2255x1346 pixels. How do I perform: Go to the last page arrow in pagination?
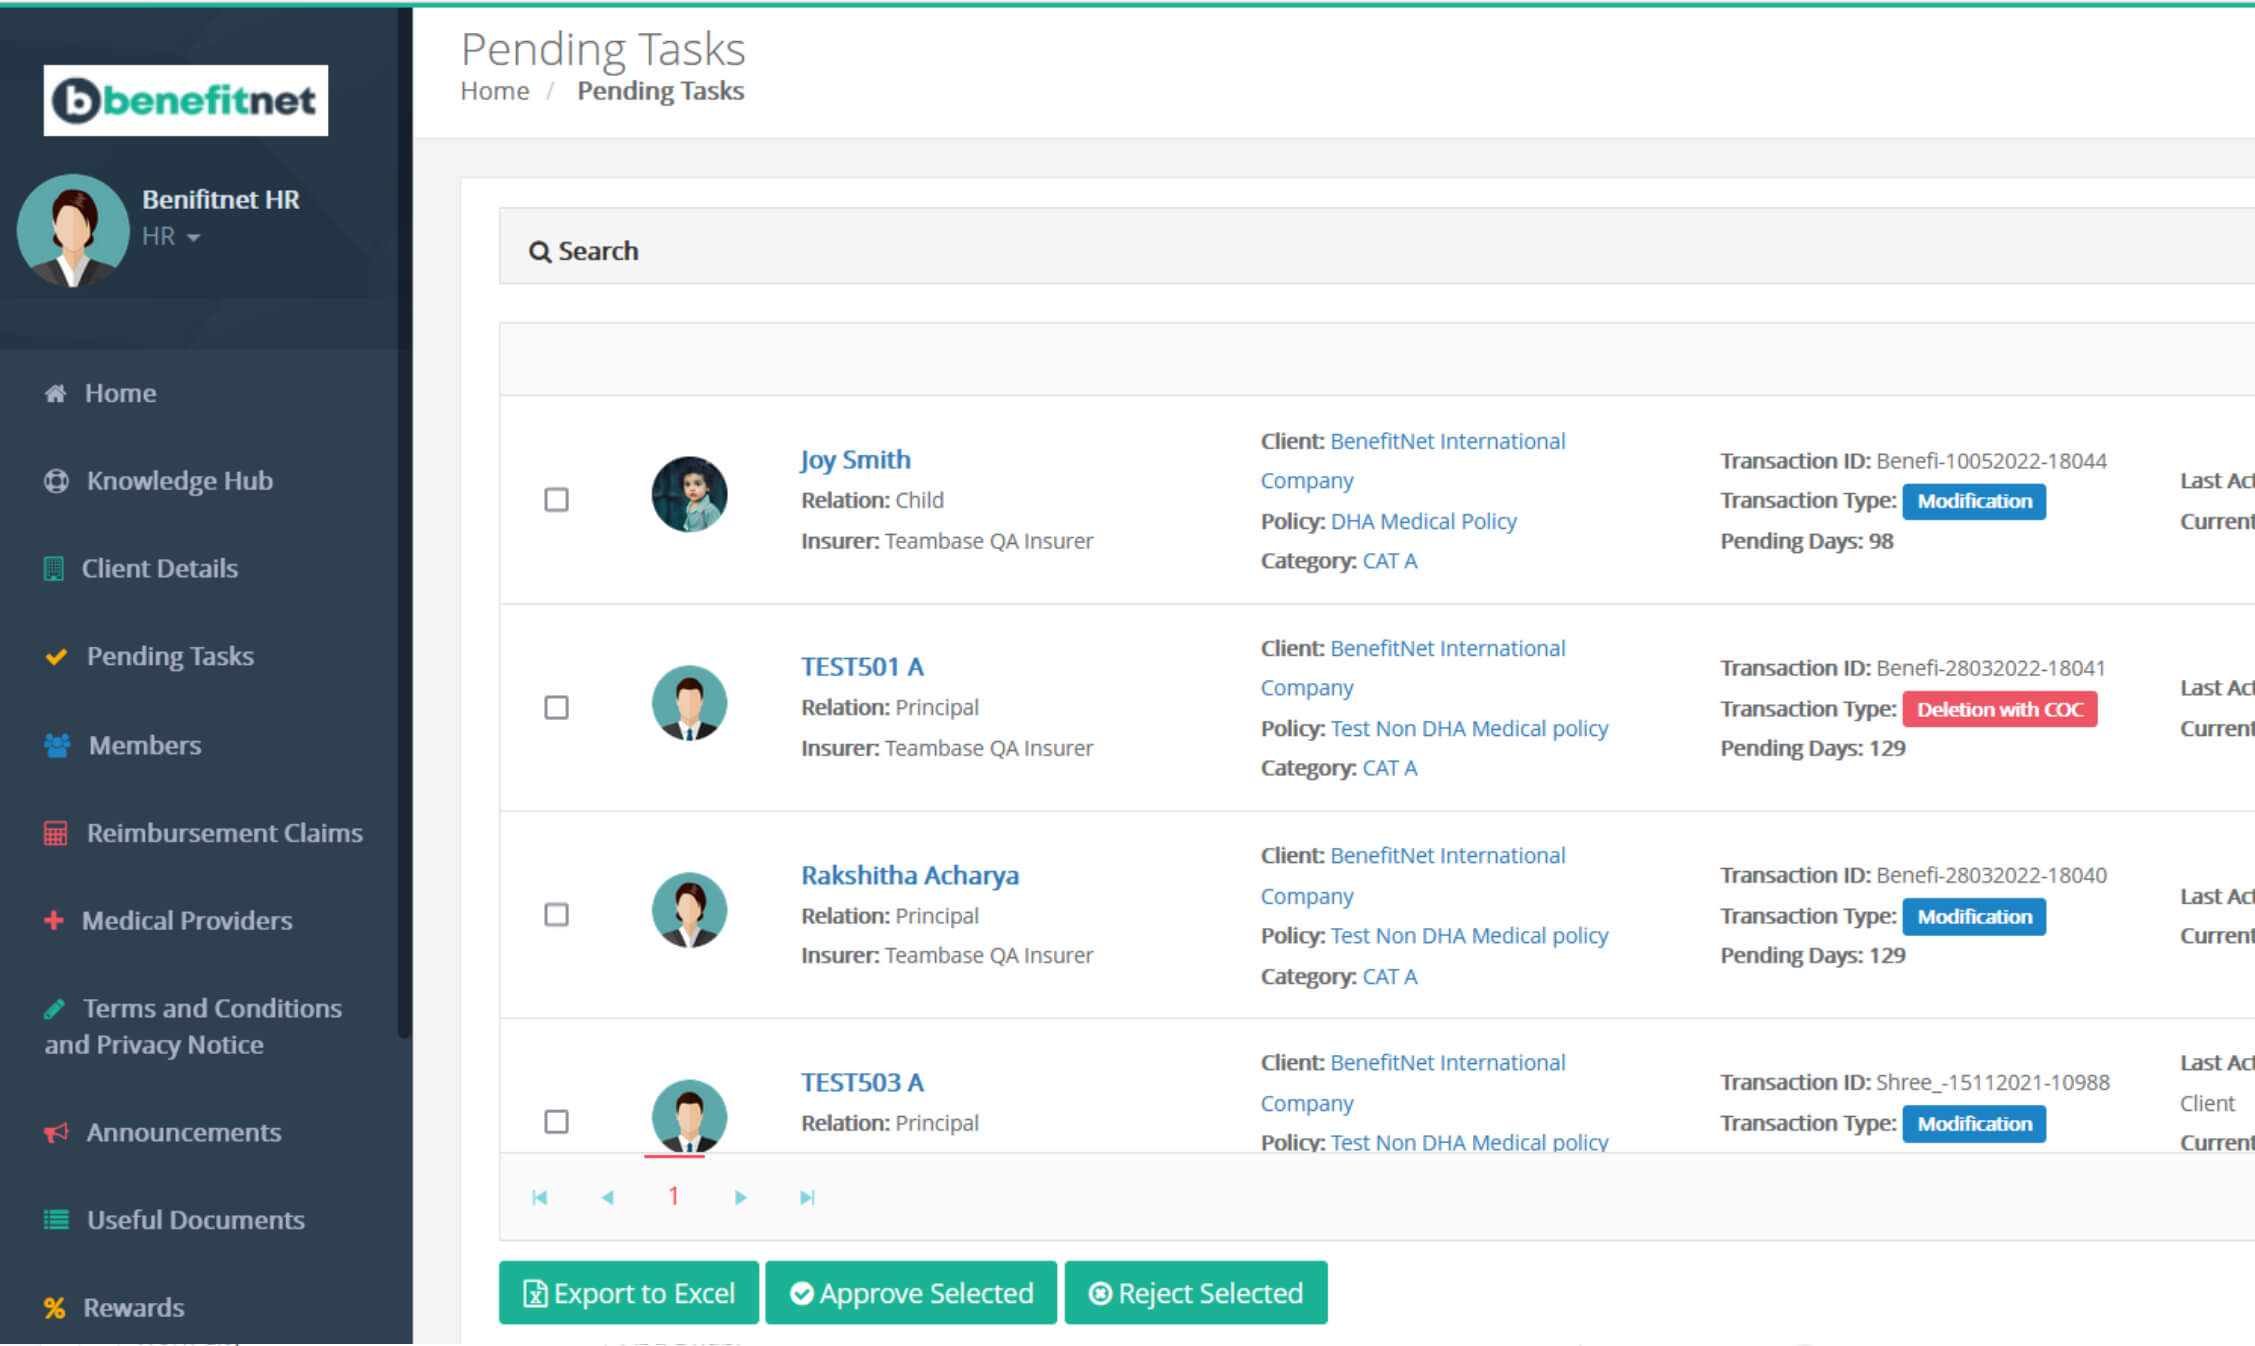point(807,1197)
